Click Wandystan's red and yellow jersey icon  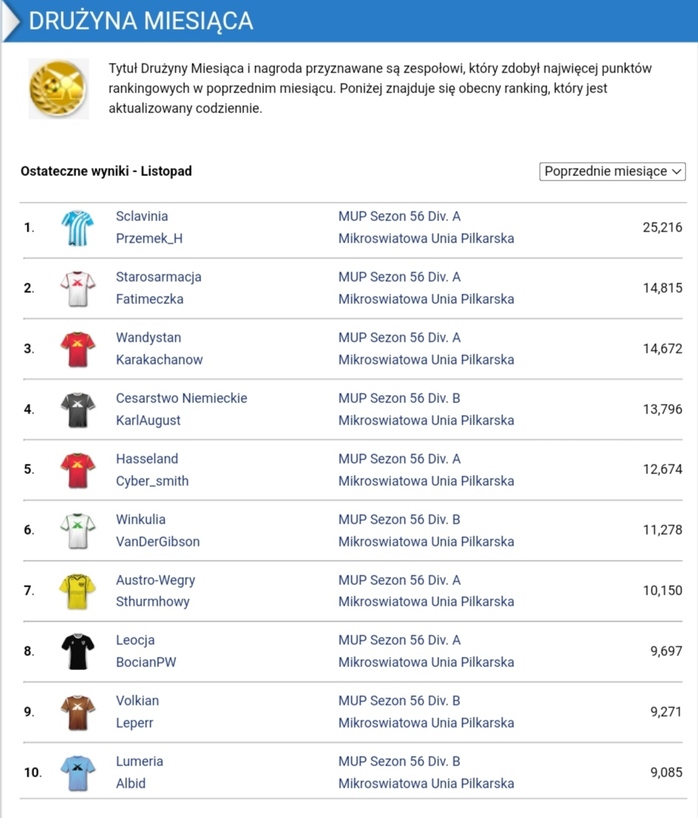[x=77, y=349]
